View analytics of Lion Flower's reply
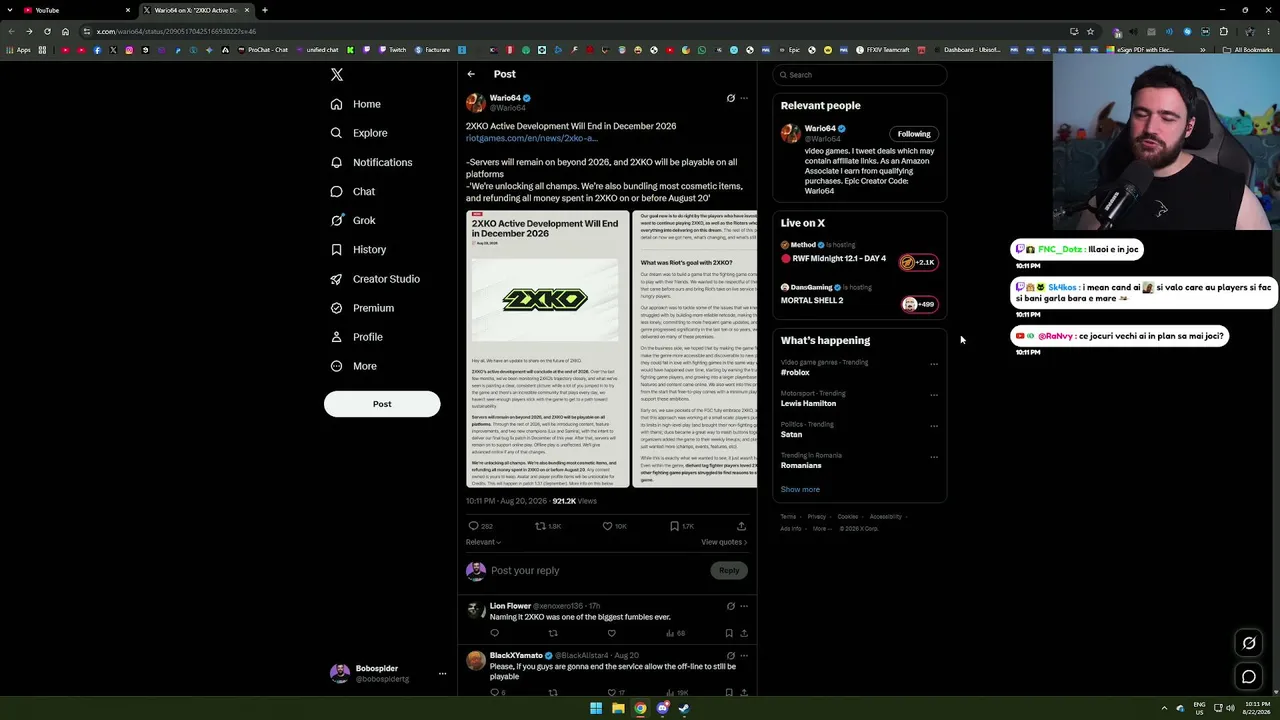 [676, 633]
